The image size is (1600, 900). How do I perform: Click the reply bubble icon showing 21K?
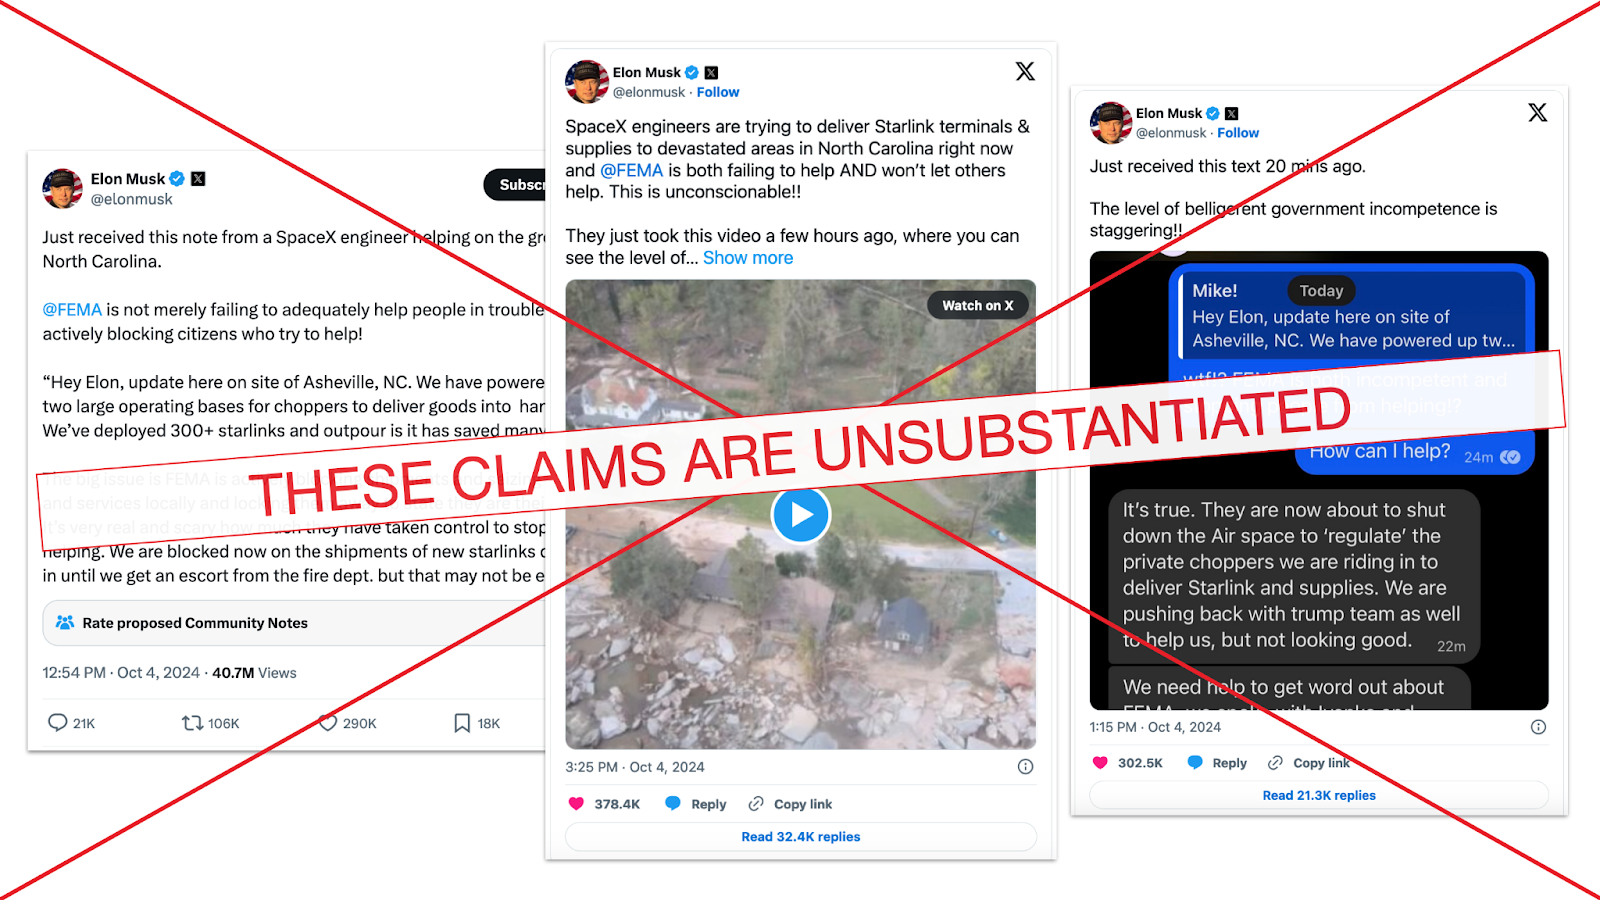pos(58,722)
